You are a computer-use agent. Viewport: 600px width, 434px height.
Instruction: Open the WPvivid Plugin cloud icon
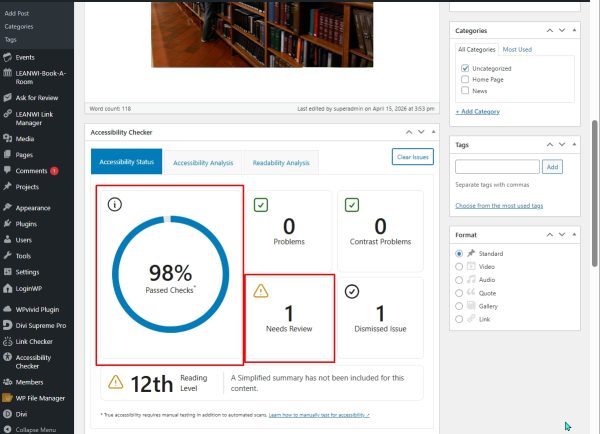pos(7,309)
